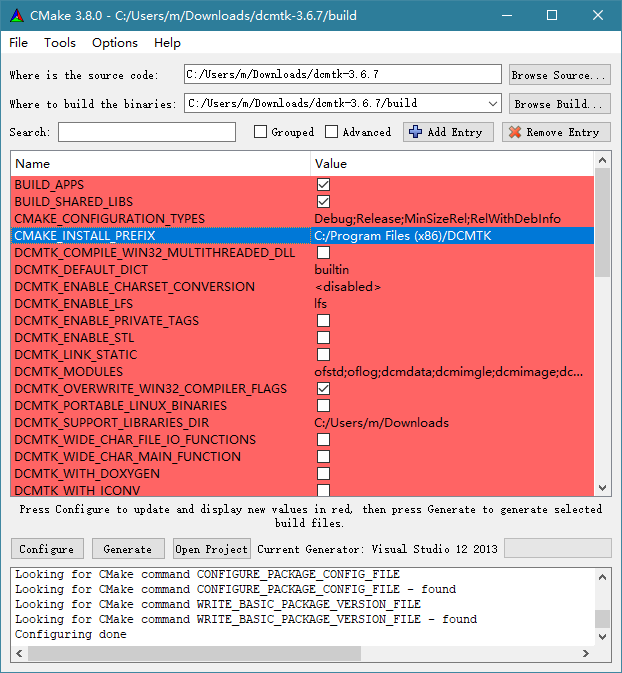This screenshot has width=622, height=673.
Task: Toggle the Grouped checkbox
Action: pos(261,132)
